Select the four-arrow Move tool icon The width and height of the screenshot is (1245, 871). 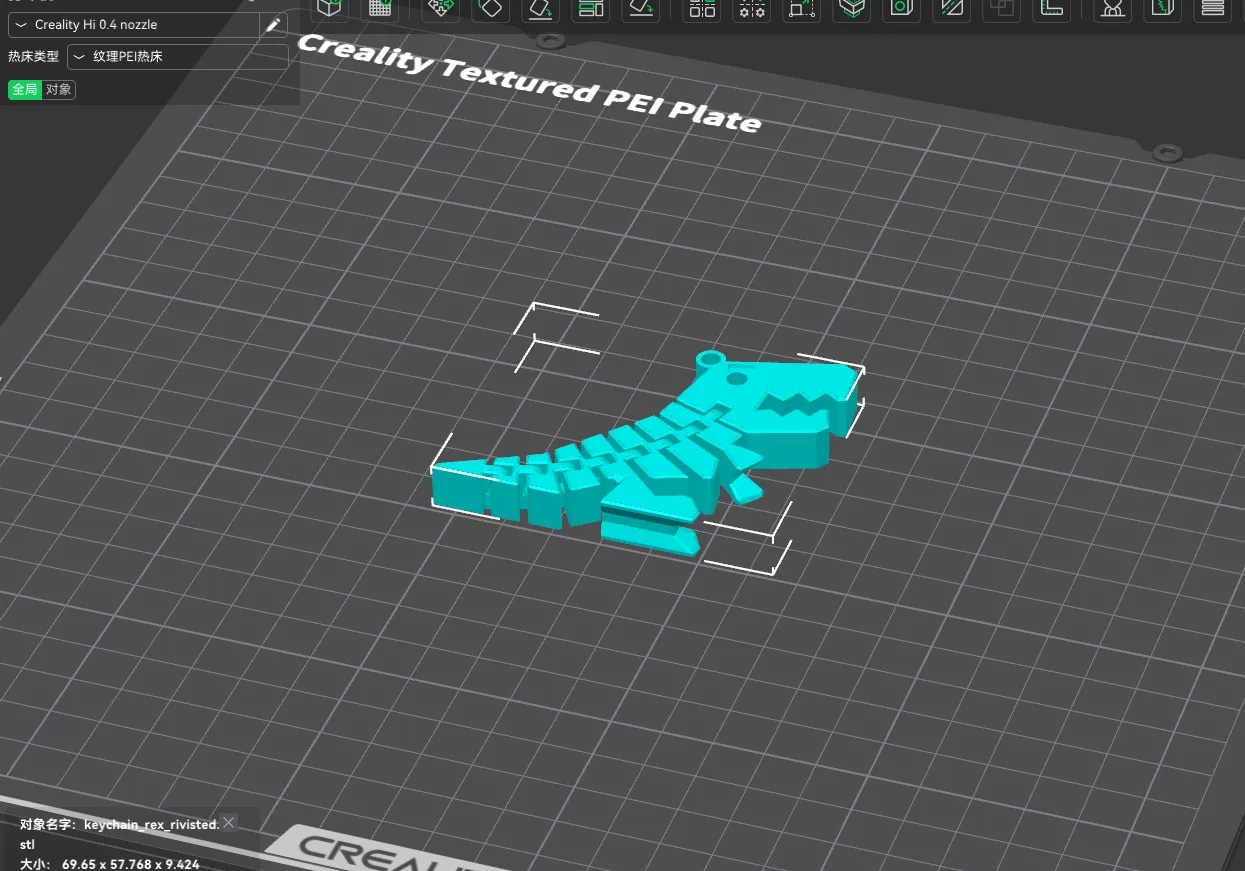439,8
